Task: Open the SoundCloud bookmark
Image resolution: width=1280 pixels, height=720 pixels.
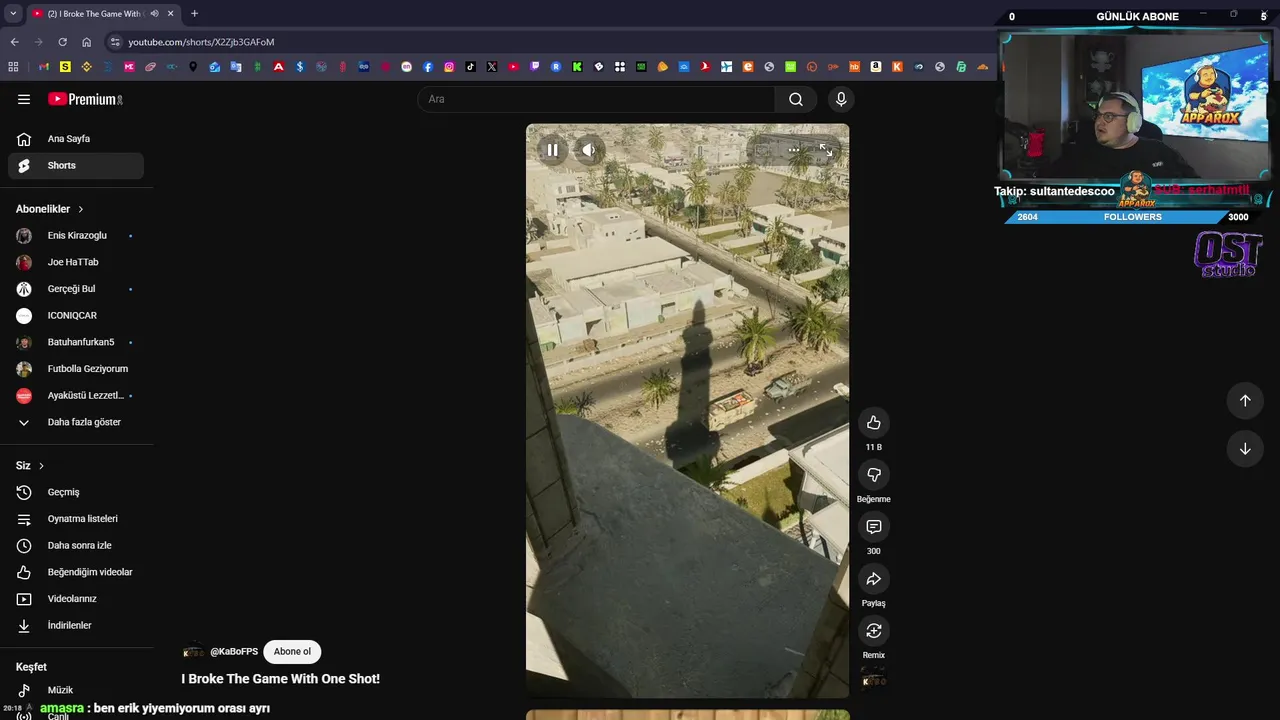Action: [983, 67]
